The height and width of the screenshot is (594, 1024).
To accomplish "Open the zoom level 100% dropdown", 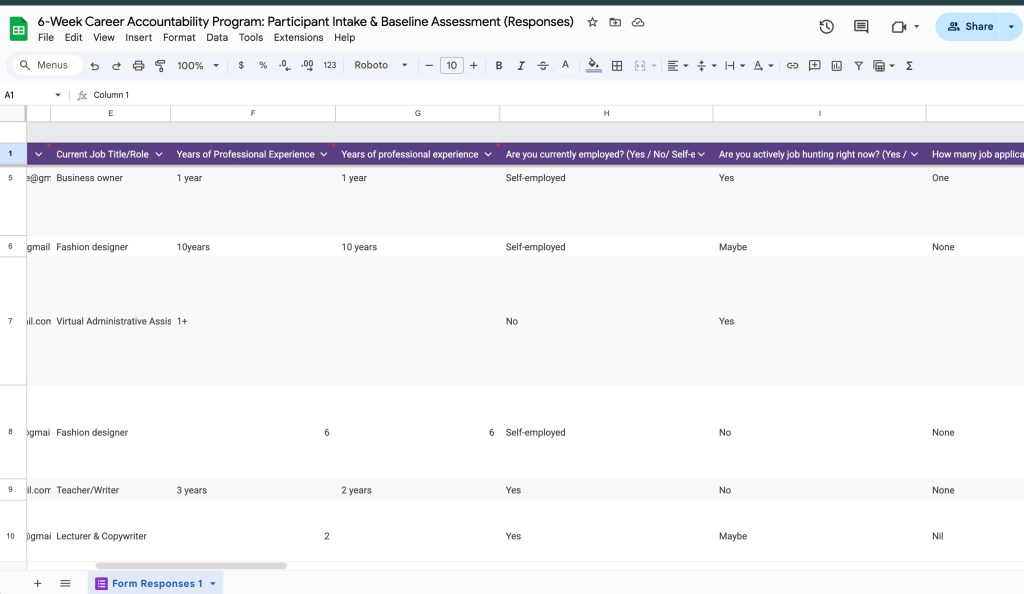I will pyautogui.click(x=197, y=66).
